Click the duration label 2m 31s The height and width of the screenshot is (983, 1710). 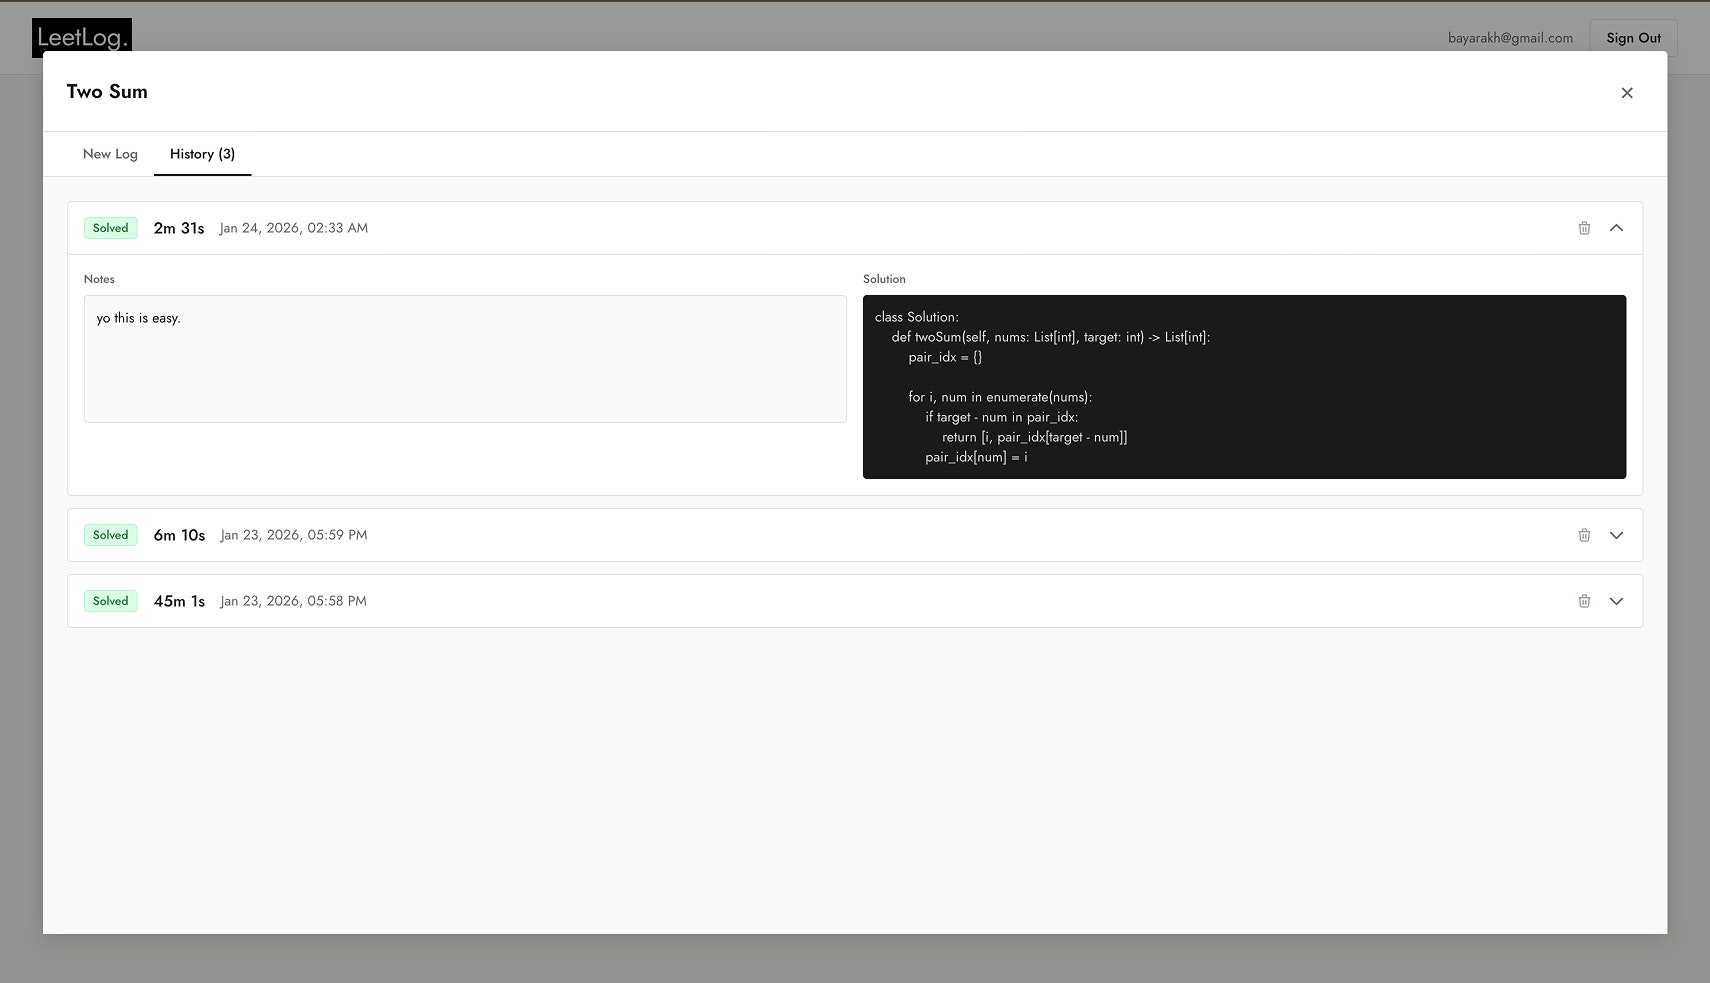click(179, 227)
